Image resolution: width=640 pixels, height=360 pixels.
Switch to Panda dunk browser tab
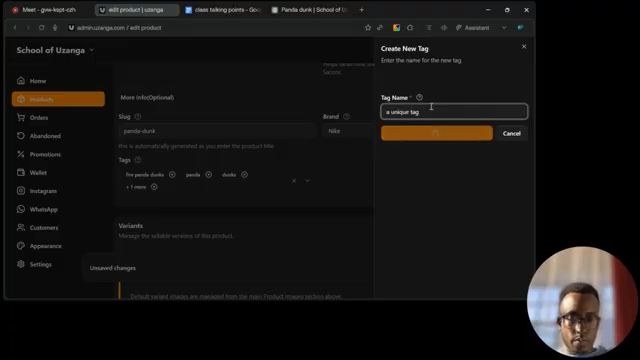pos(310,10)
